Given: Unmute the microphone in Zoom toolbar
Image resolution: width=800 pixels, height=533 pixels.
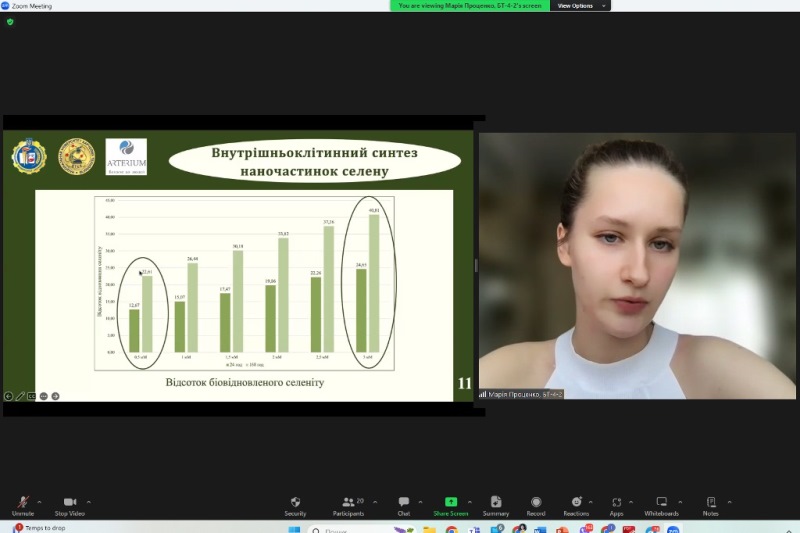Looking at the screenshot, I should [22, 503].
